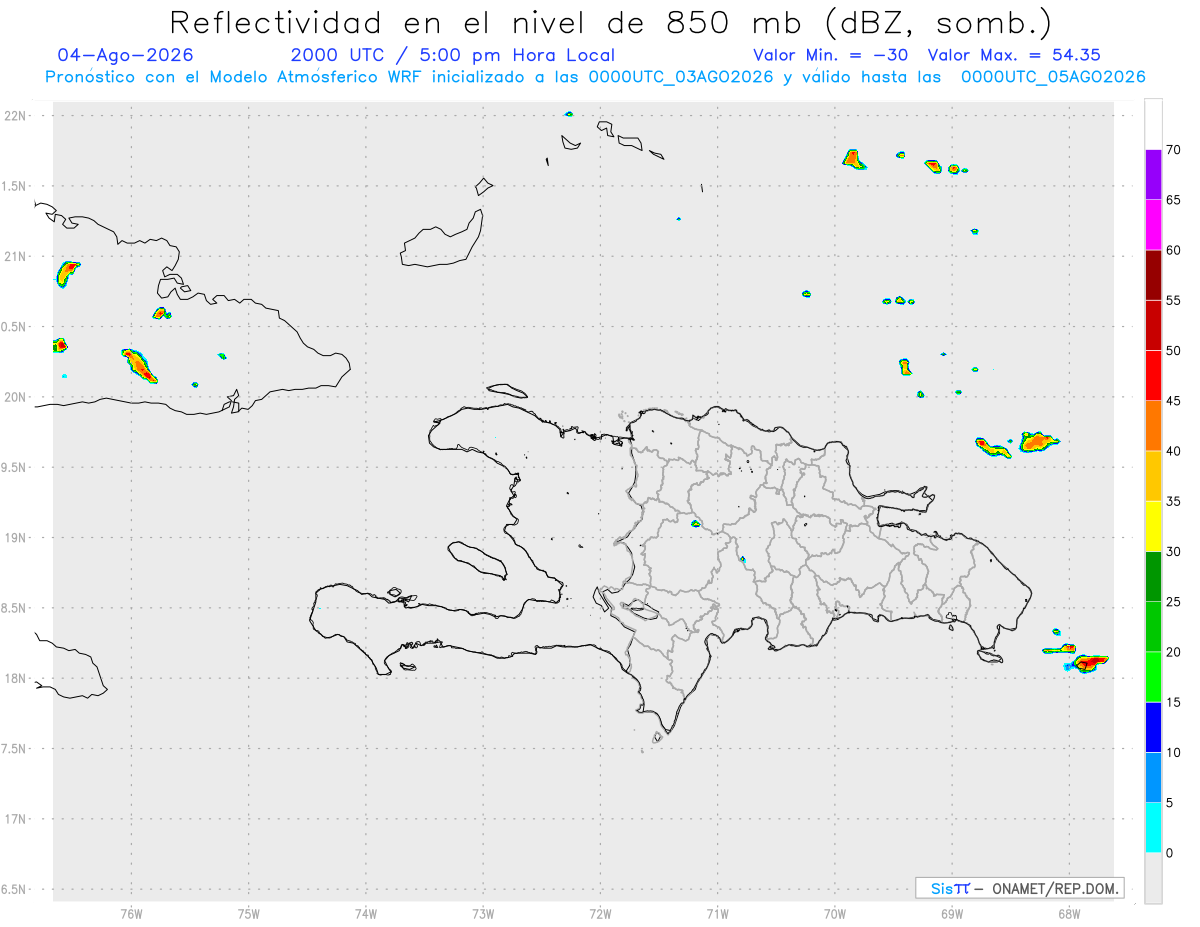Click the '17N' latitude label
Viewport: 1200px width, 927px height.
click(16, 819)
